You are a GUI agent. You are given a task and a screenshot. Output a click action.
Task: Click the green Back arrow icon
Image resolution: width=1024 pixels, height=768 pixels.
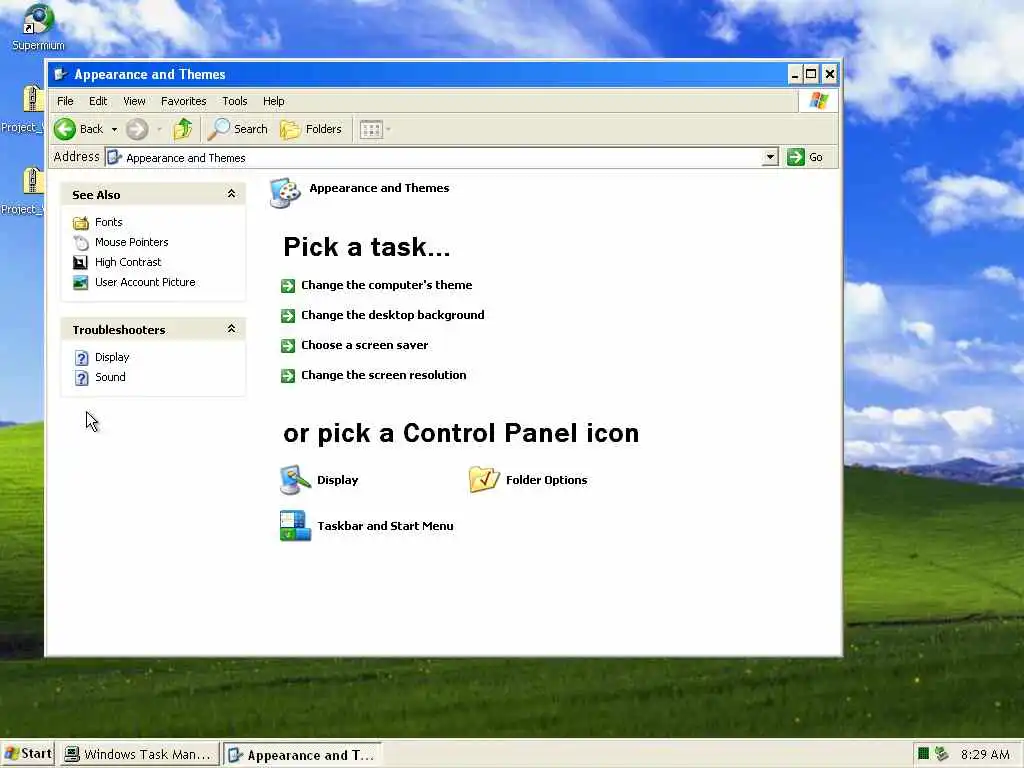click(65, 129)
